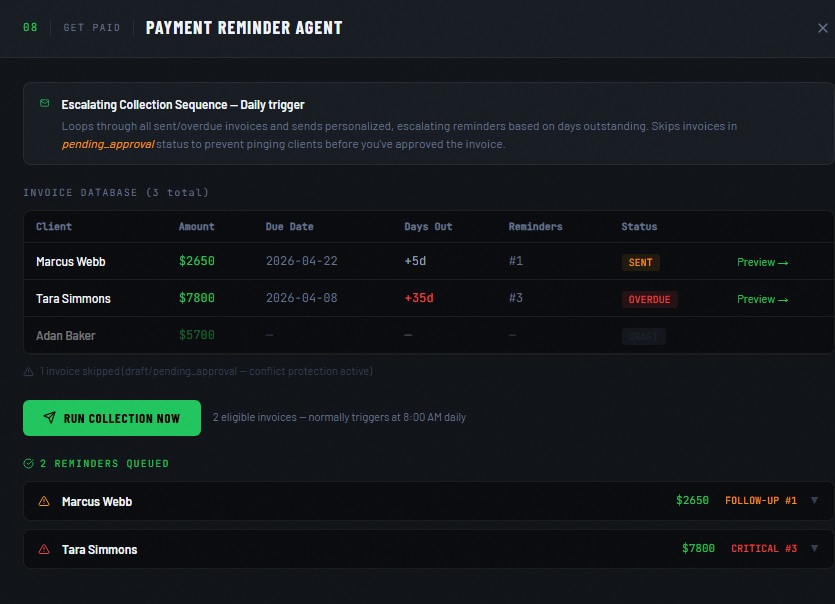Open Preview for Marcus Webb invoice
The width and height of the screenshot is (835, 604).
[x=762, y=262]
